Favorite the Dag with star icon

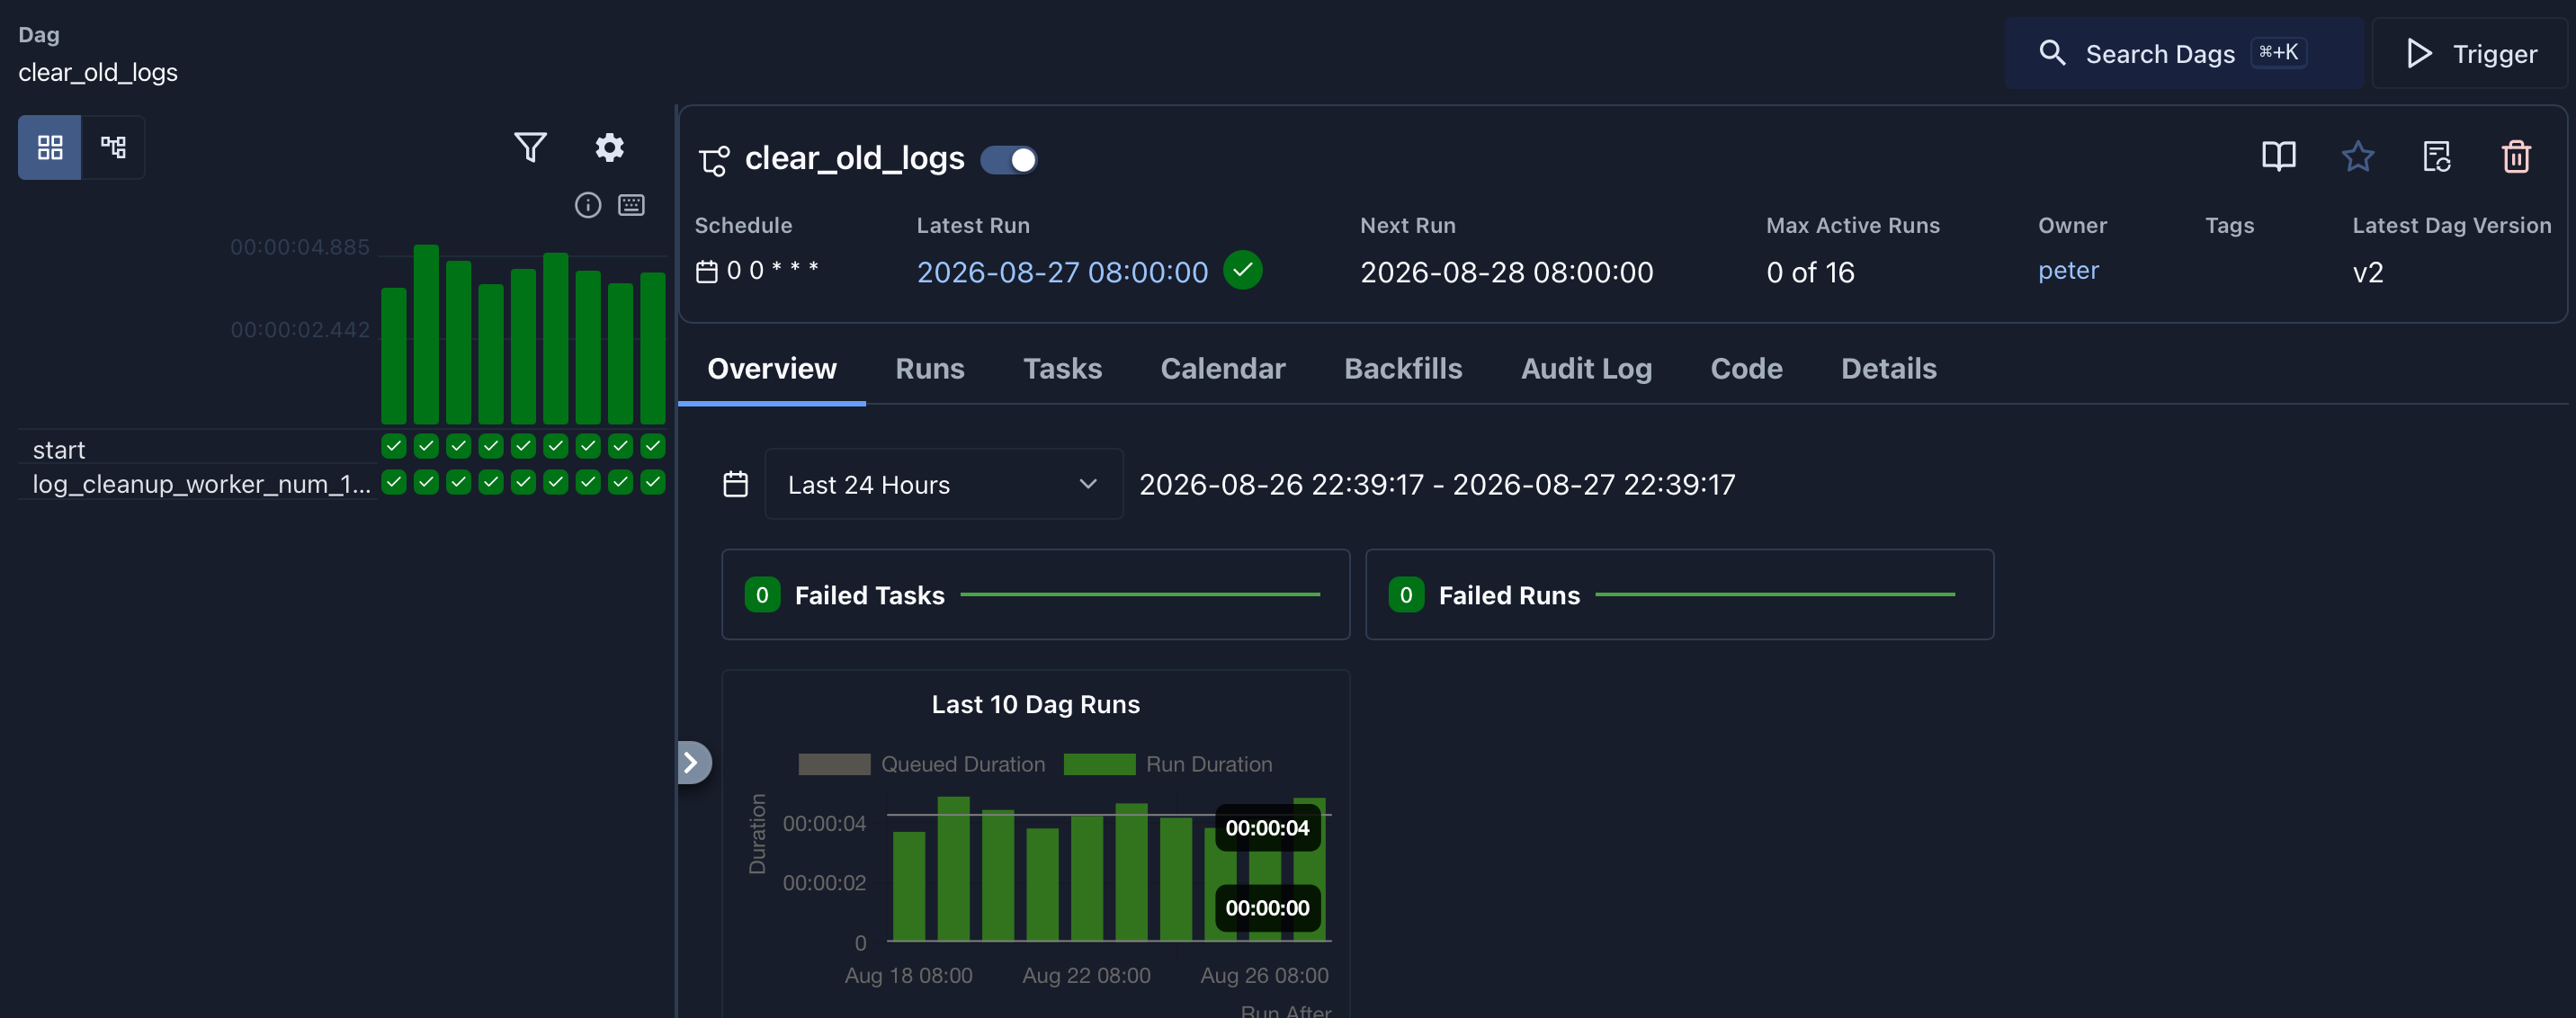(x=2357, y=156)
